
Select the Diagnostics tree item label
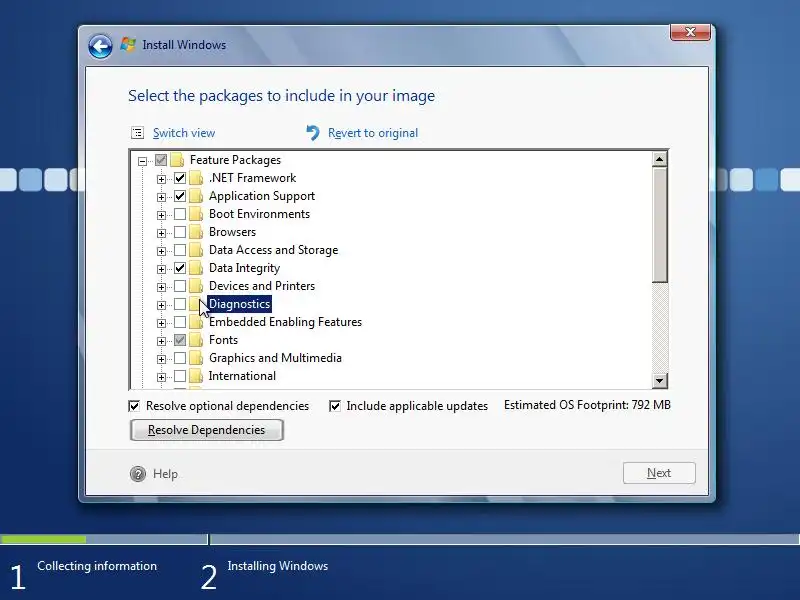coord(239,304)
